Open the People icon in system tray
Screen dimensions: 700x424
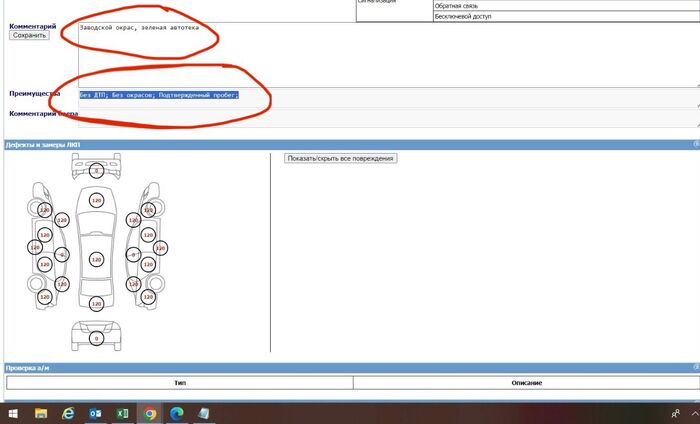pos(675,414)
